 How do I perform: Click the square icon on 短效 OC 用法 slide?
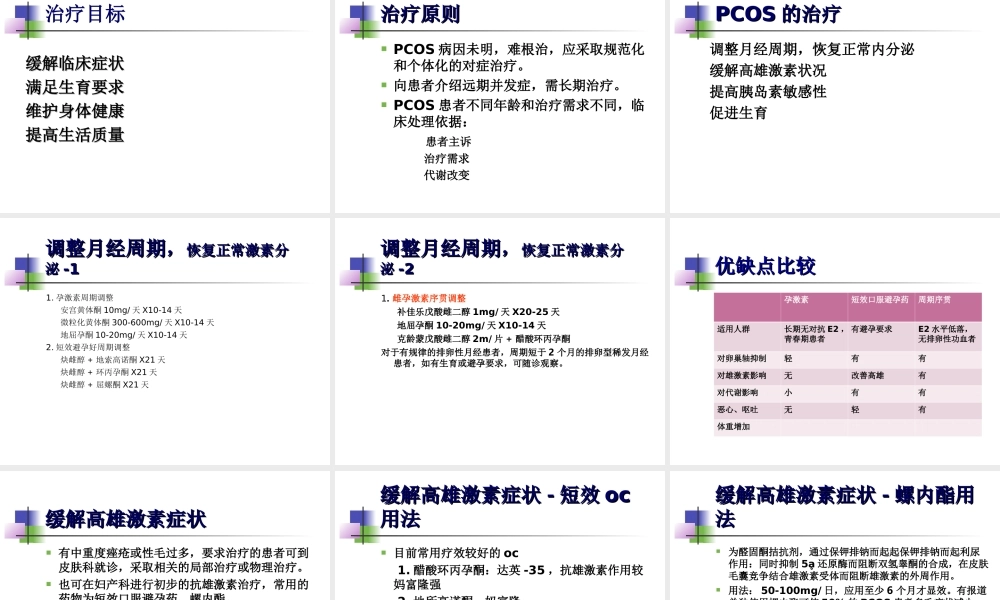click(x=356, y=520)
